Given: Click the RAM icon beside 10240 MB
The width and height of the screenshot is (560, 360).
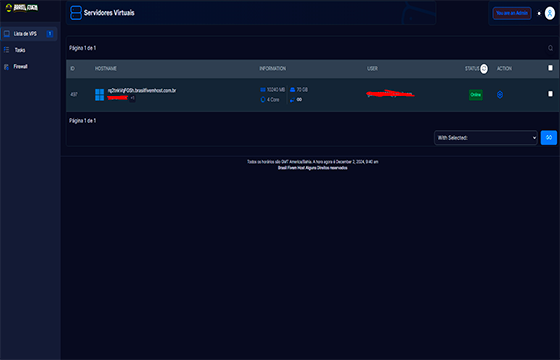Looking at the screenshot, I should click(x=263, y=90).
